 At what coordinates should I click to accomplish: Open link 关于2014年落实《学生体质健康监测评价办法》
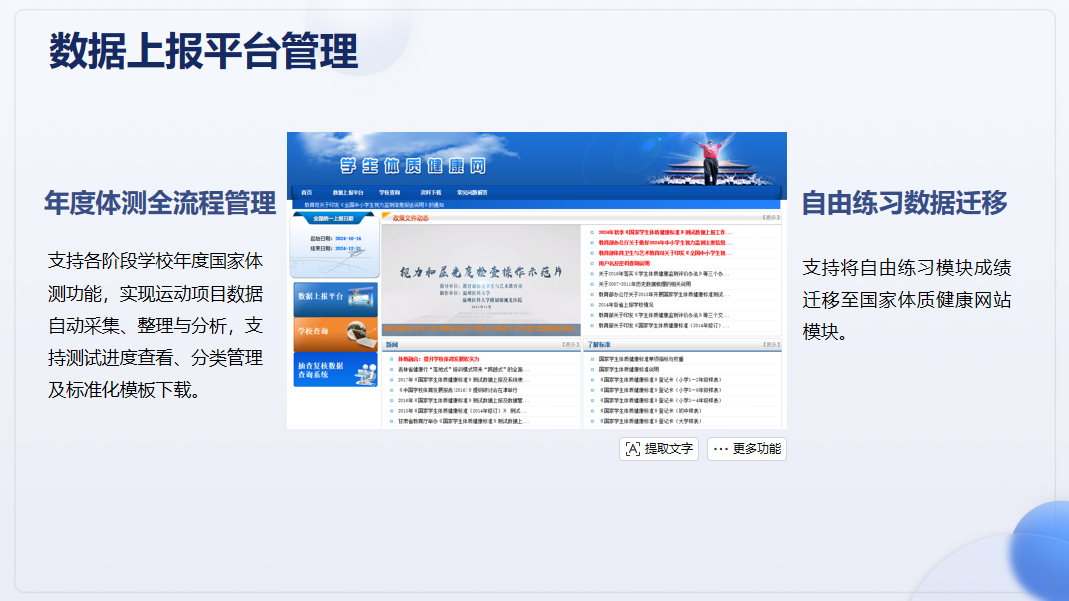click(664, 274)
